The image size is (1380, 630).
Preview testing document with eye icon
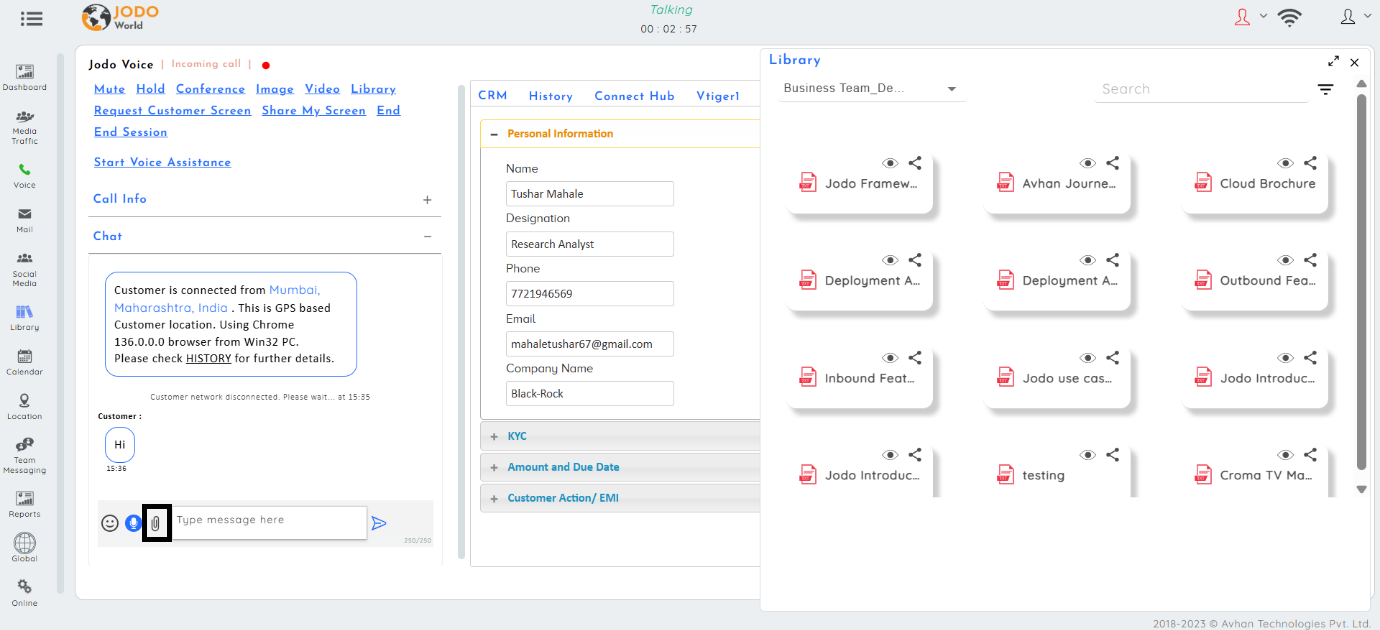tap(1088, 455)
